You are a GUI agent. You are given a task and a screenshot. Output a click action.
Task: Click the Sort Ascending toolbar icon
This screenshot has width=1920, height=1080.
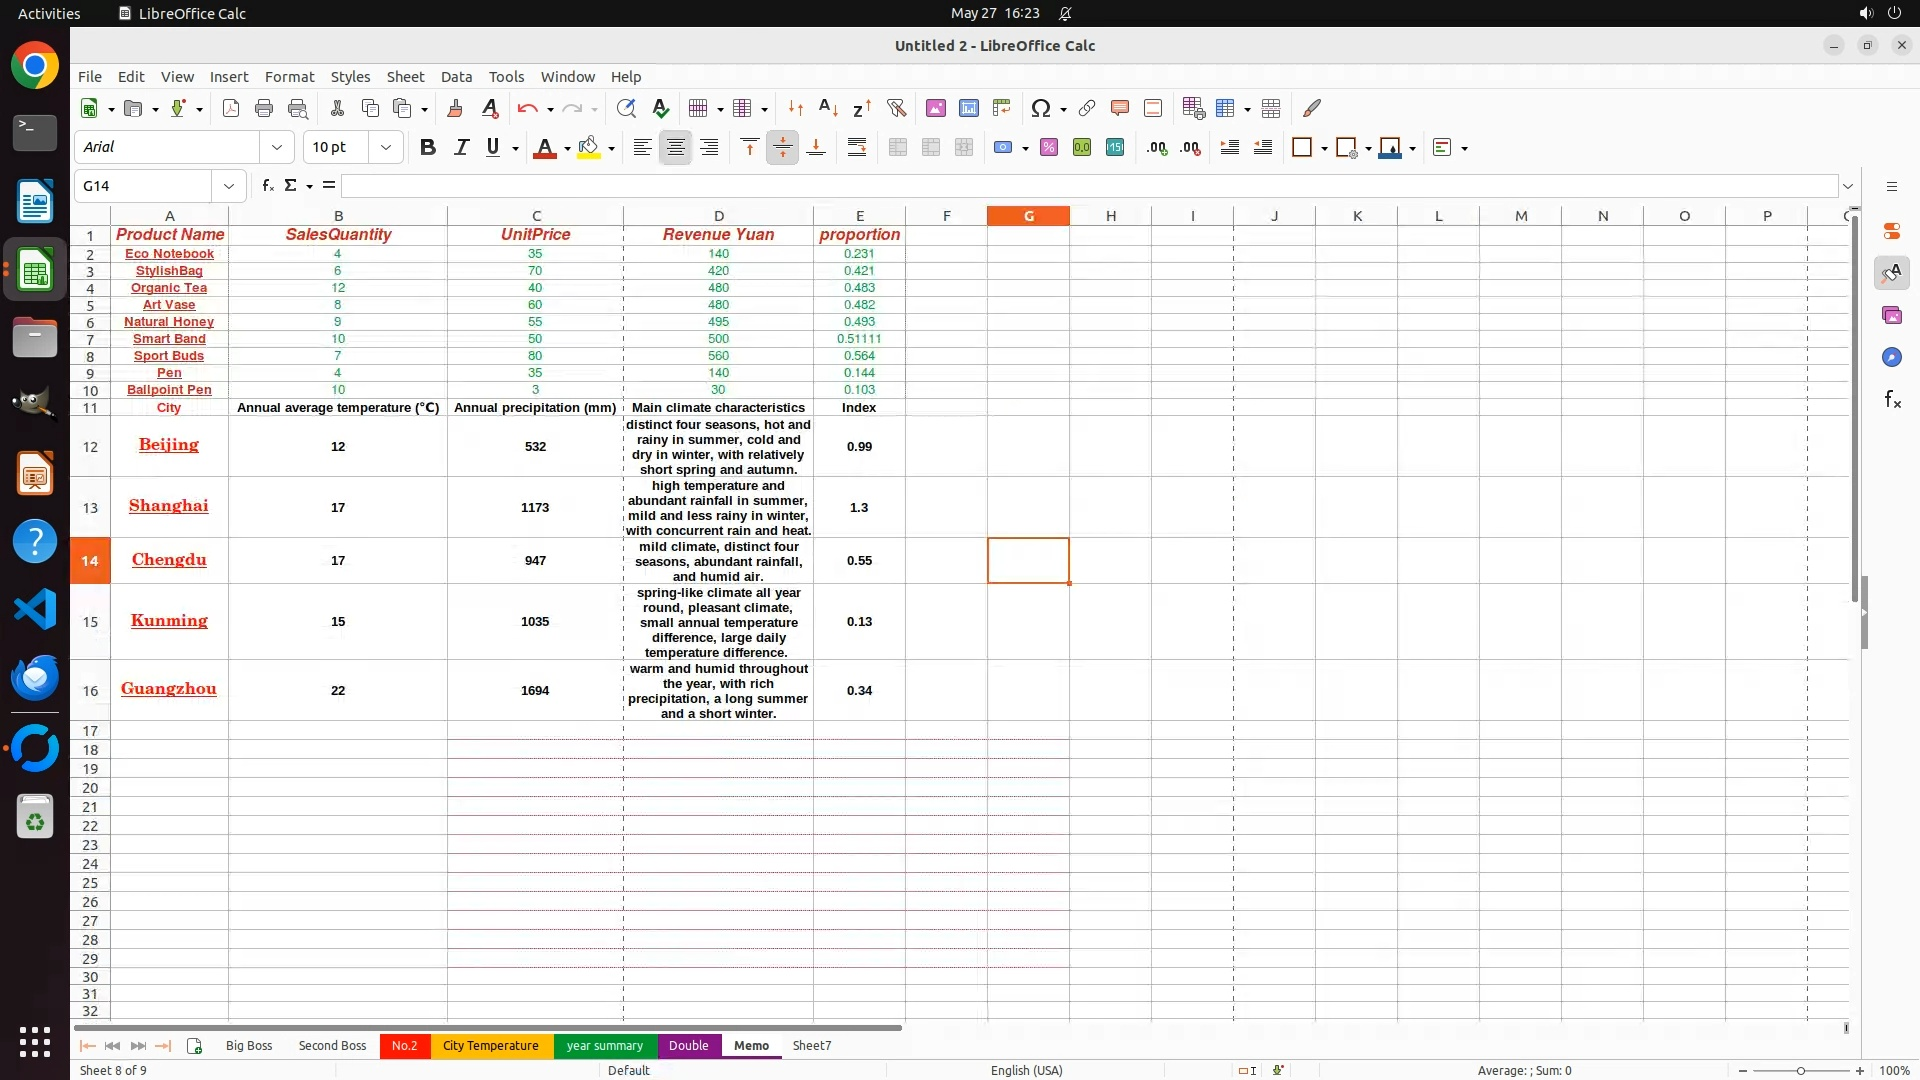click(x=828, y=108)
